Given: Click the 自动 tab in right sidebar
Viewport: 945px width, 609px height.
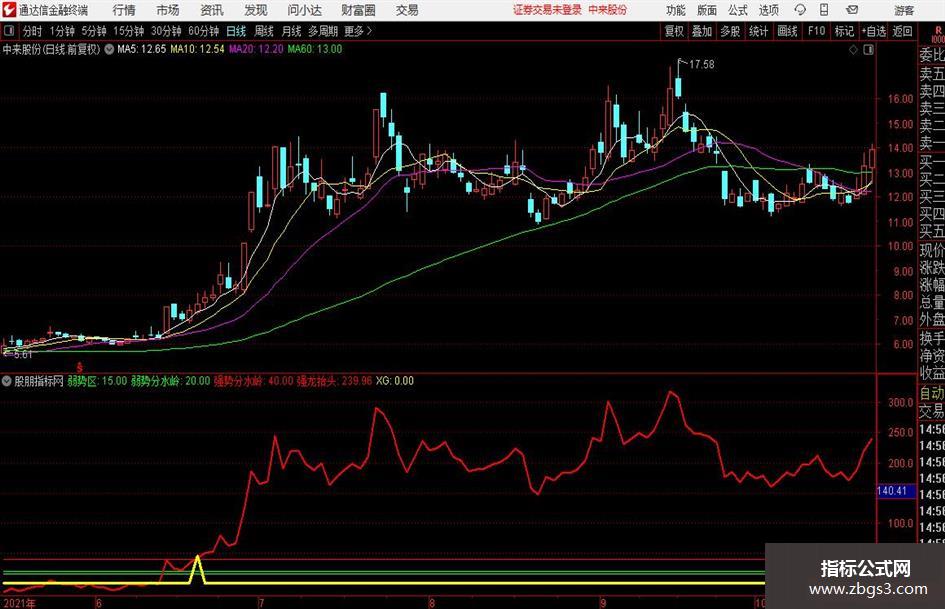Looking at the screenshot, I should [932, 393].
